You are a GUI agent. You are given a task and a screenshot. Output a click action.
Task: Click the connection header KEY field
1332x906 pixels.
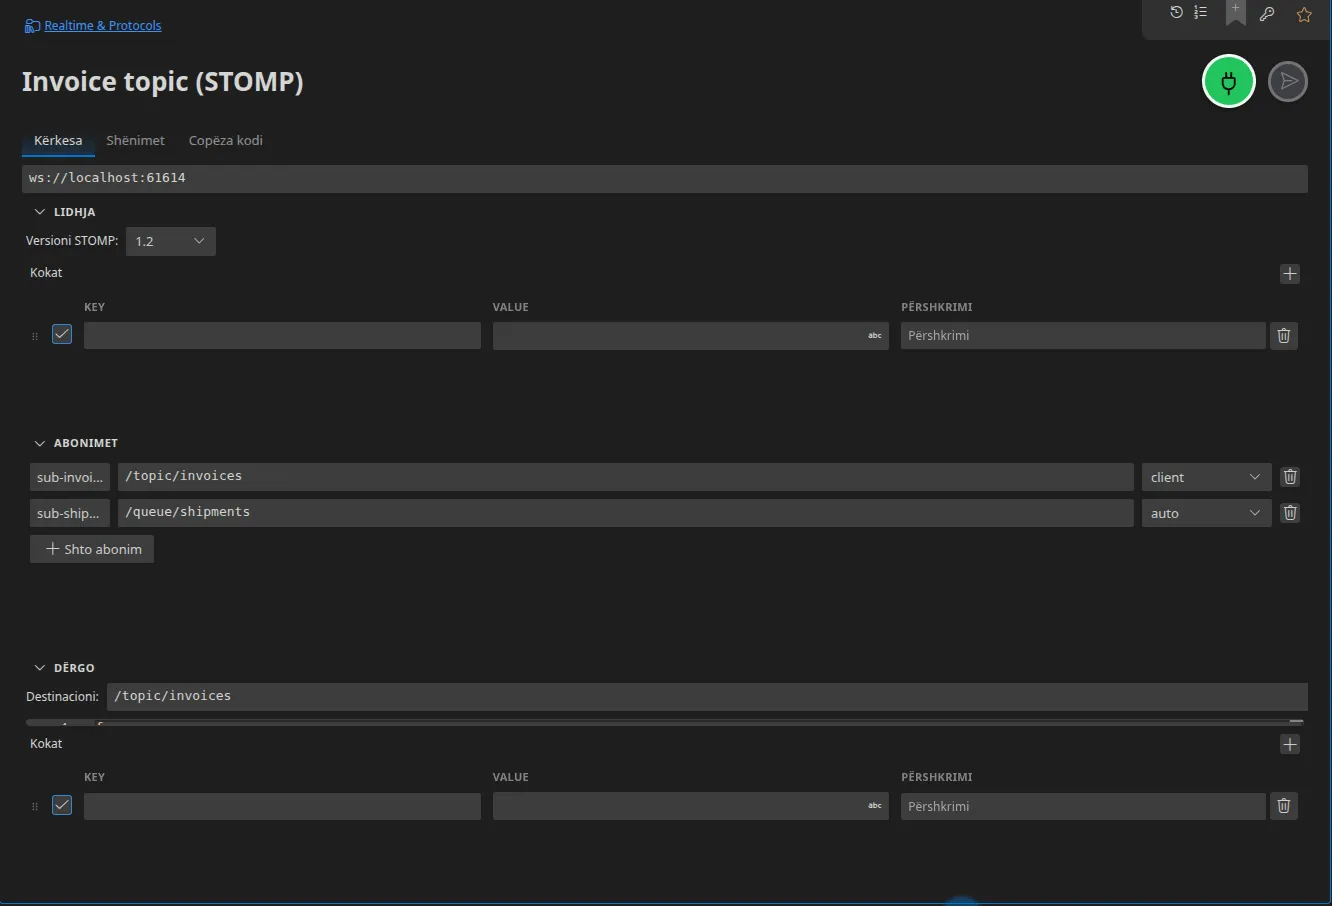[x=282, y=336]
